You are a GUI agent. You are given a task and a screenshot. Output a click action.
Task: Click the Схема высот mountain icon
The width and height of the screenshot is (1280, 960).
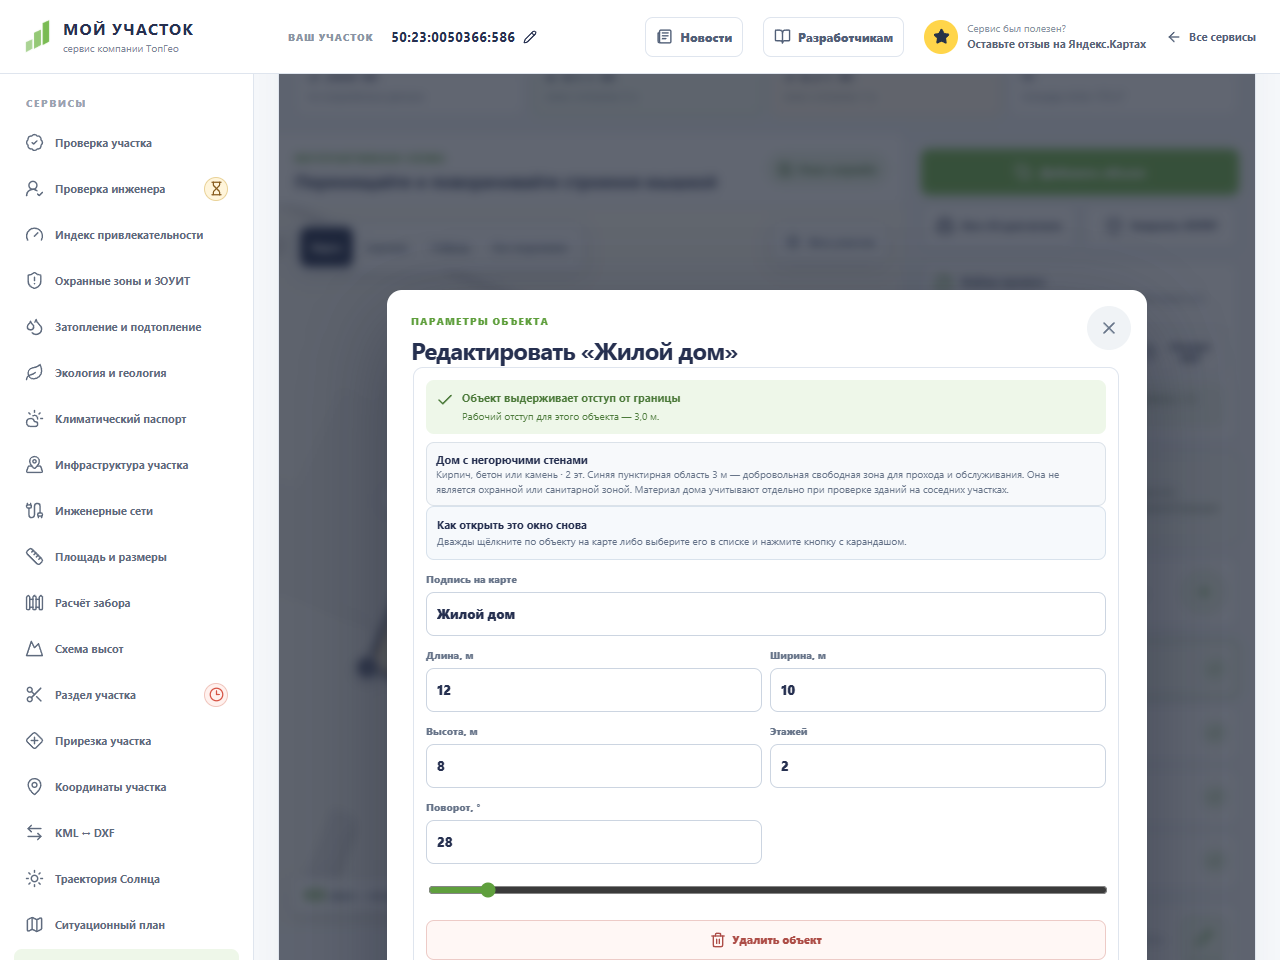pos(34,649)
